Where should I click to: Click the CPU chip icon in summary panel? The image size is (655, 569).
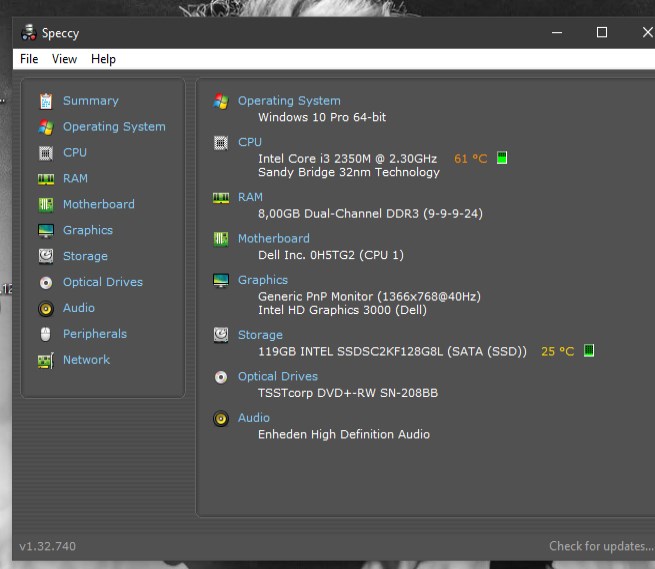tap(221, 143)
